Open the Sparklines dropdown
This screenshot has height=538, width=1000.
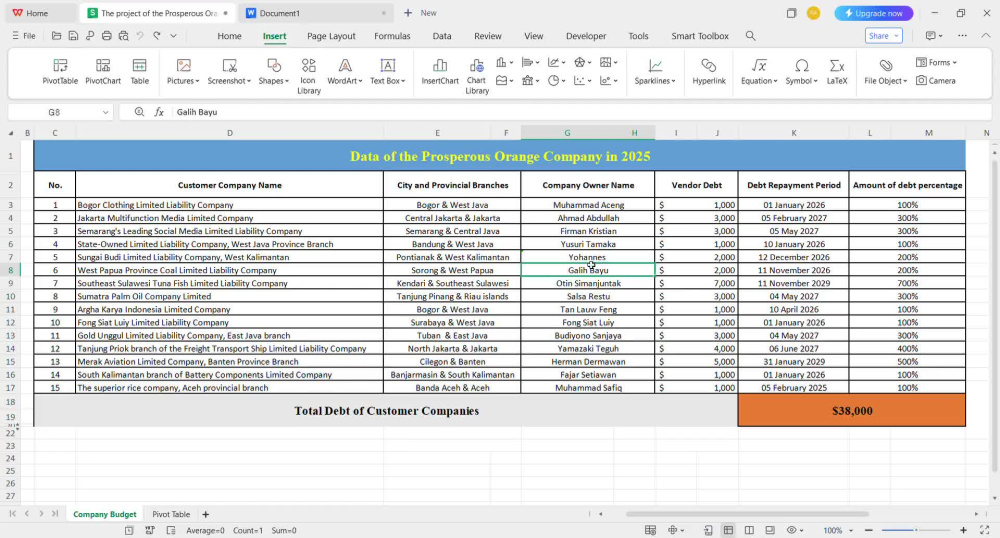point(655,71)
